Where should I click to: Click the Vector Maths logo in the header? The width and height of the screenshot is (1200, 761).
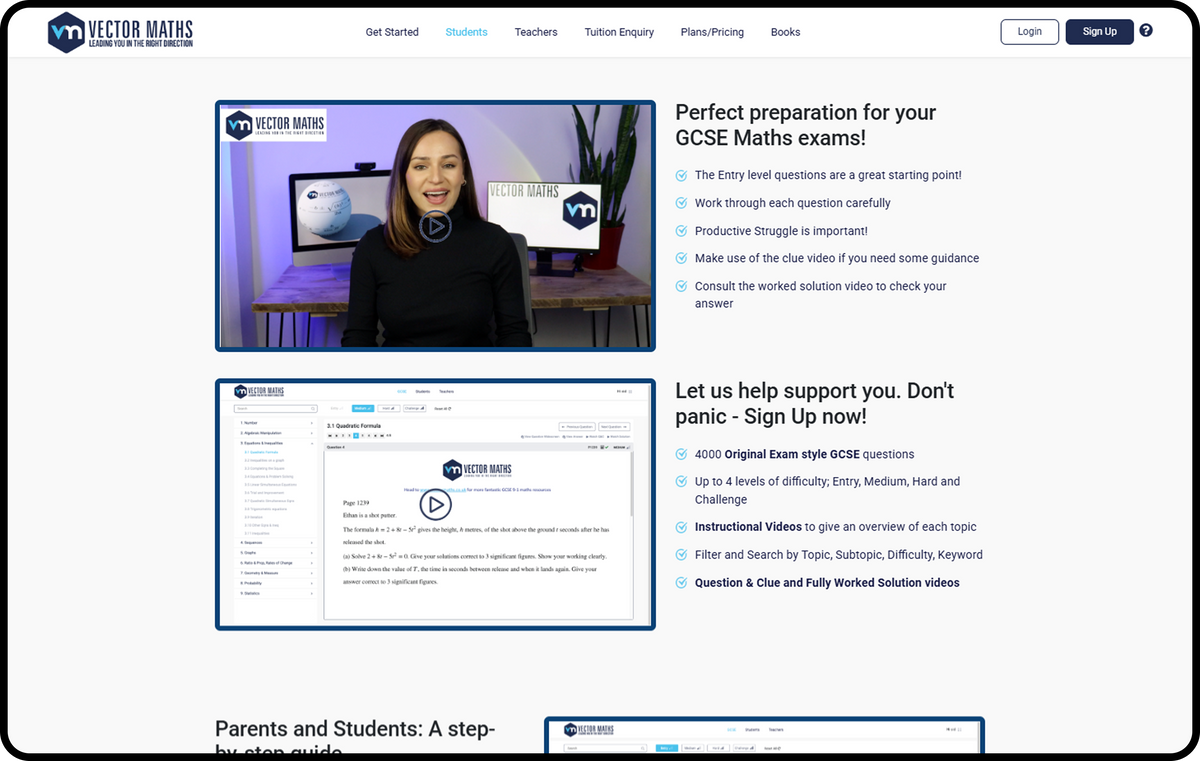(120, 32)
